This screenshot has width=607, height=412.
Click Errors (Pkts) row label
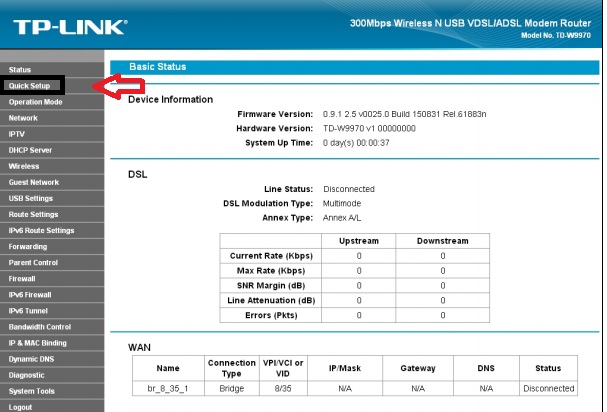point(271,315)
